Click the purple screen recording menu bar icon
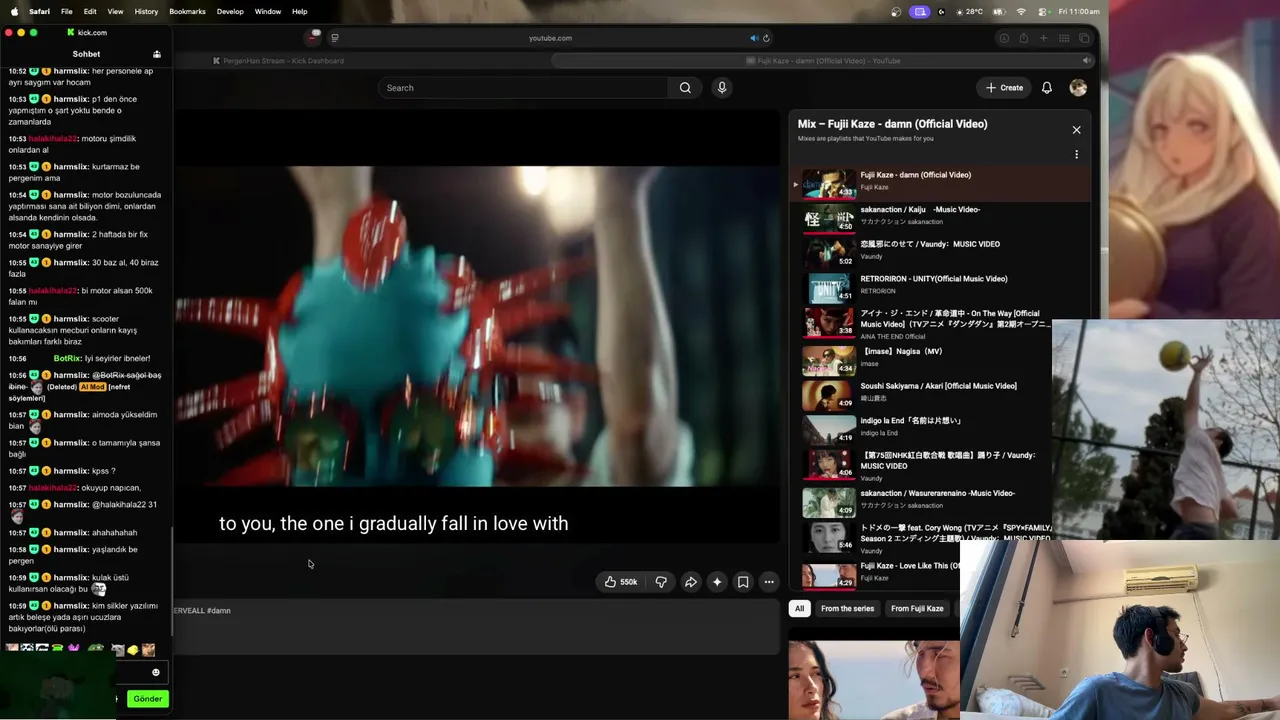This screenshot has height=720, width=1280. tap(920, 11)
